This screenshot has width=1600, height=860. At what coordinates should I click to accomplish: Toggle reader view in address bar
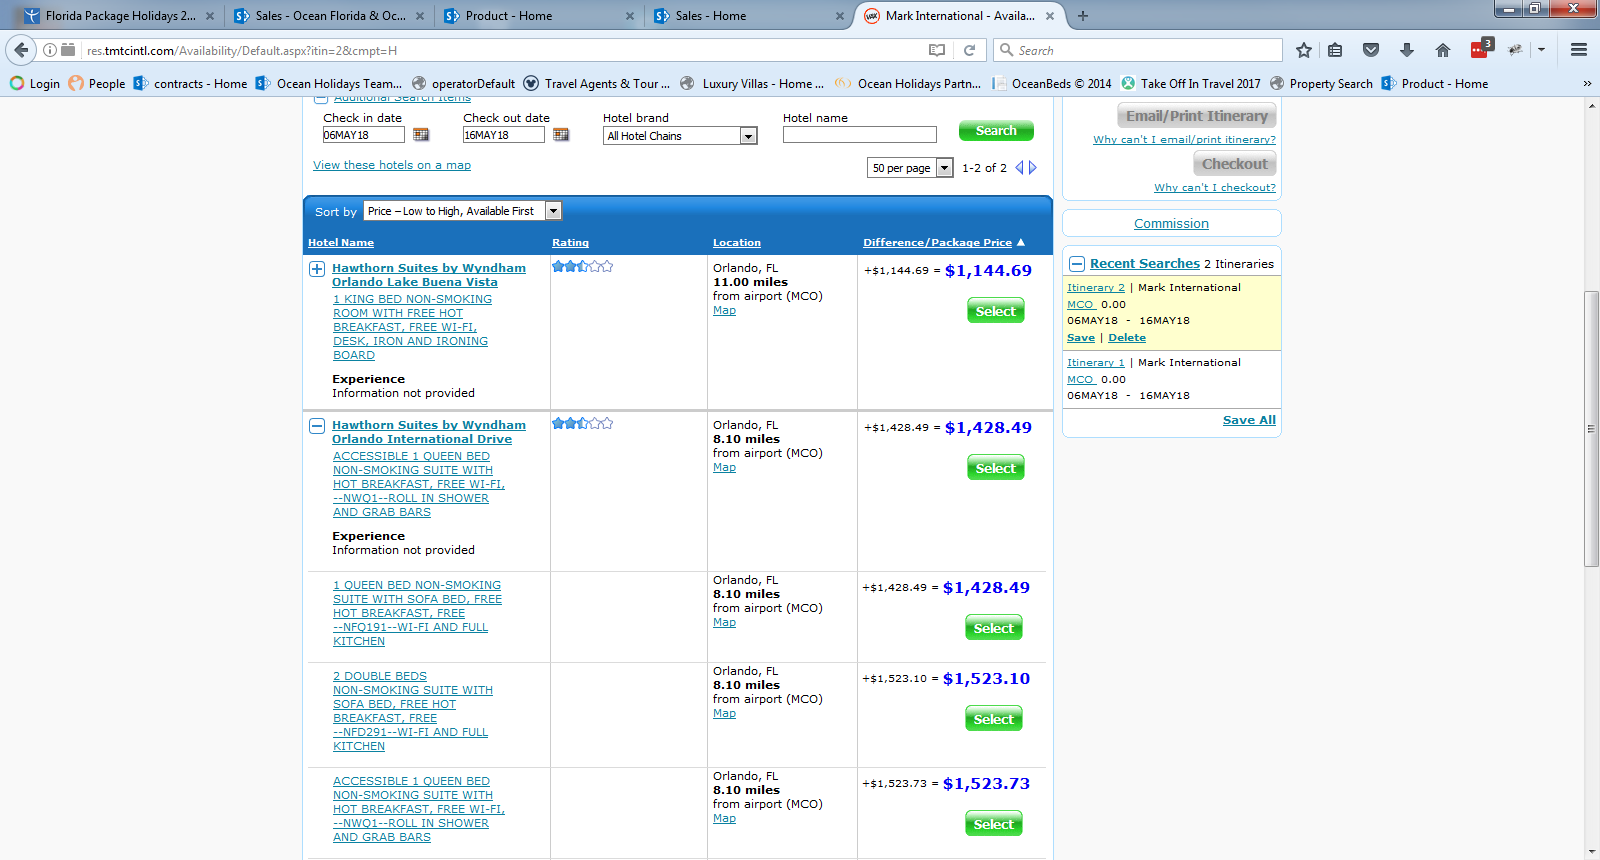[937, 50]
